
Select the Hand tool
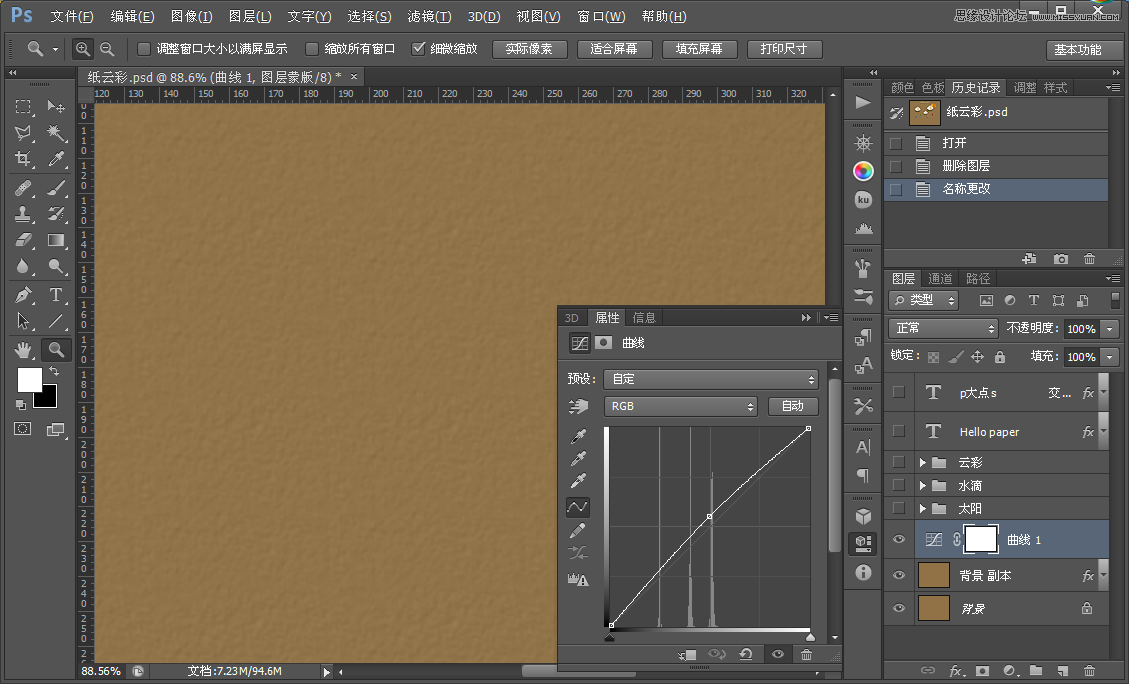(x=23, y=350)
